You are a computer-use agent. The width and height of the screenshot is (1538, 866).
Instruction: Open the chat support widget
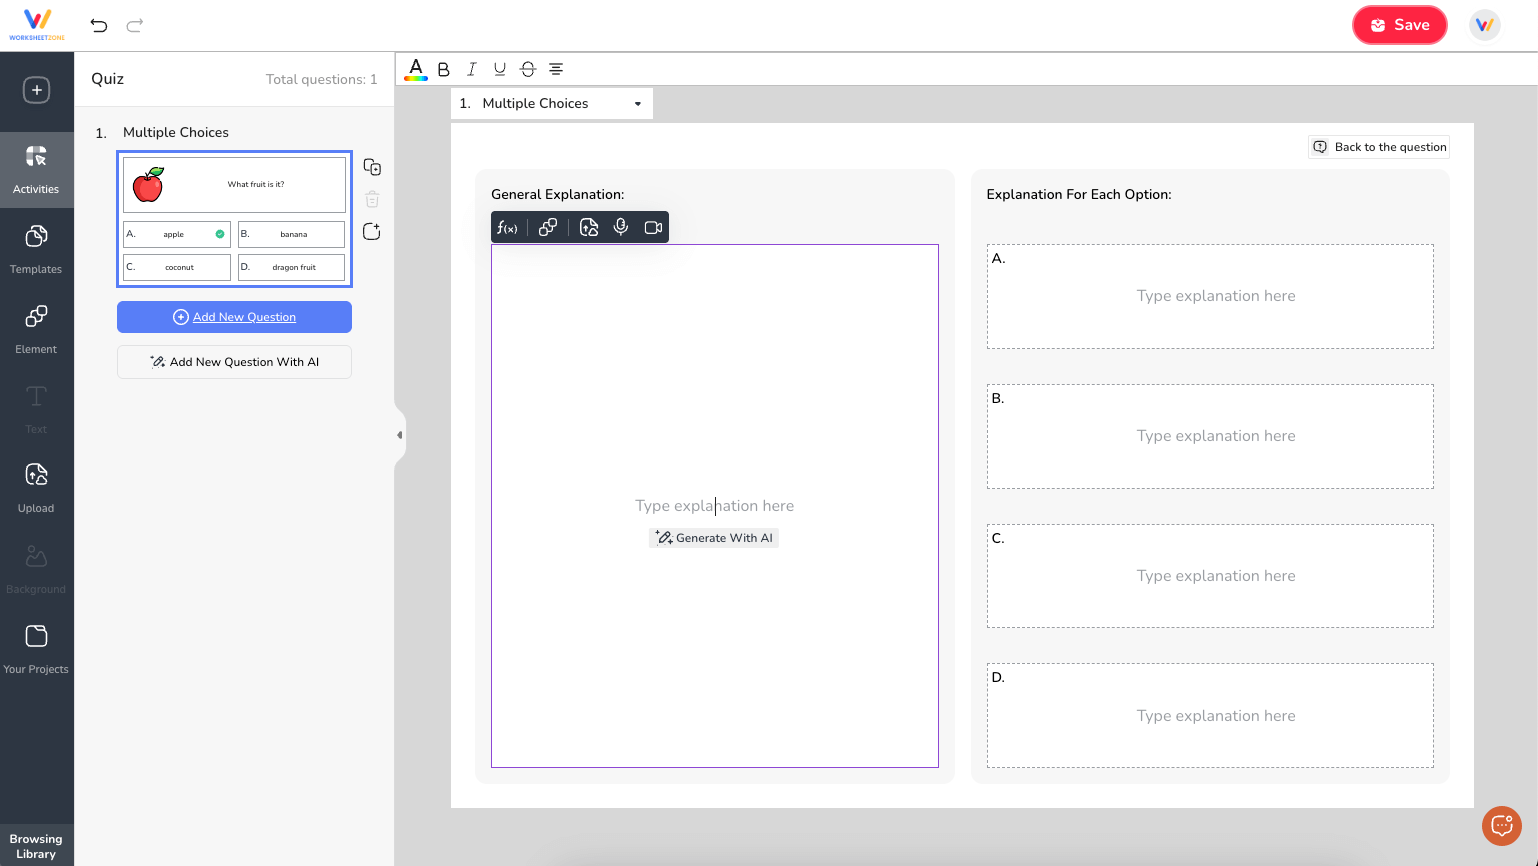[1502, 826]
